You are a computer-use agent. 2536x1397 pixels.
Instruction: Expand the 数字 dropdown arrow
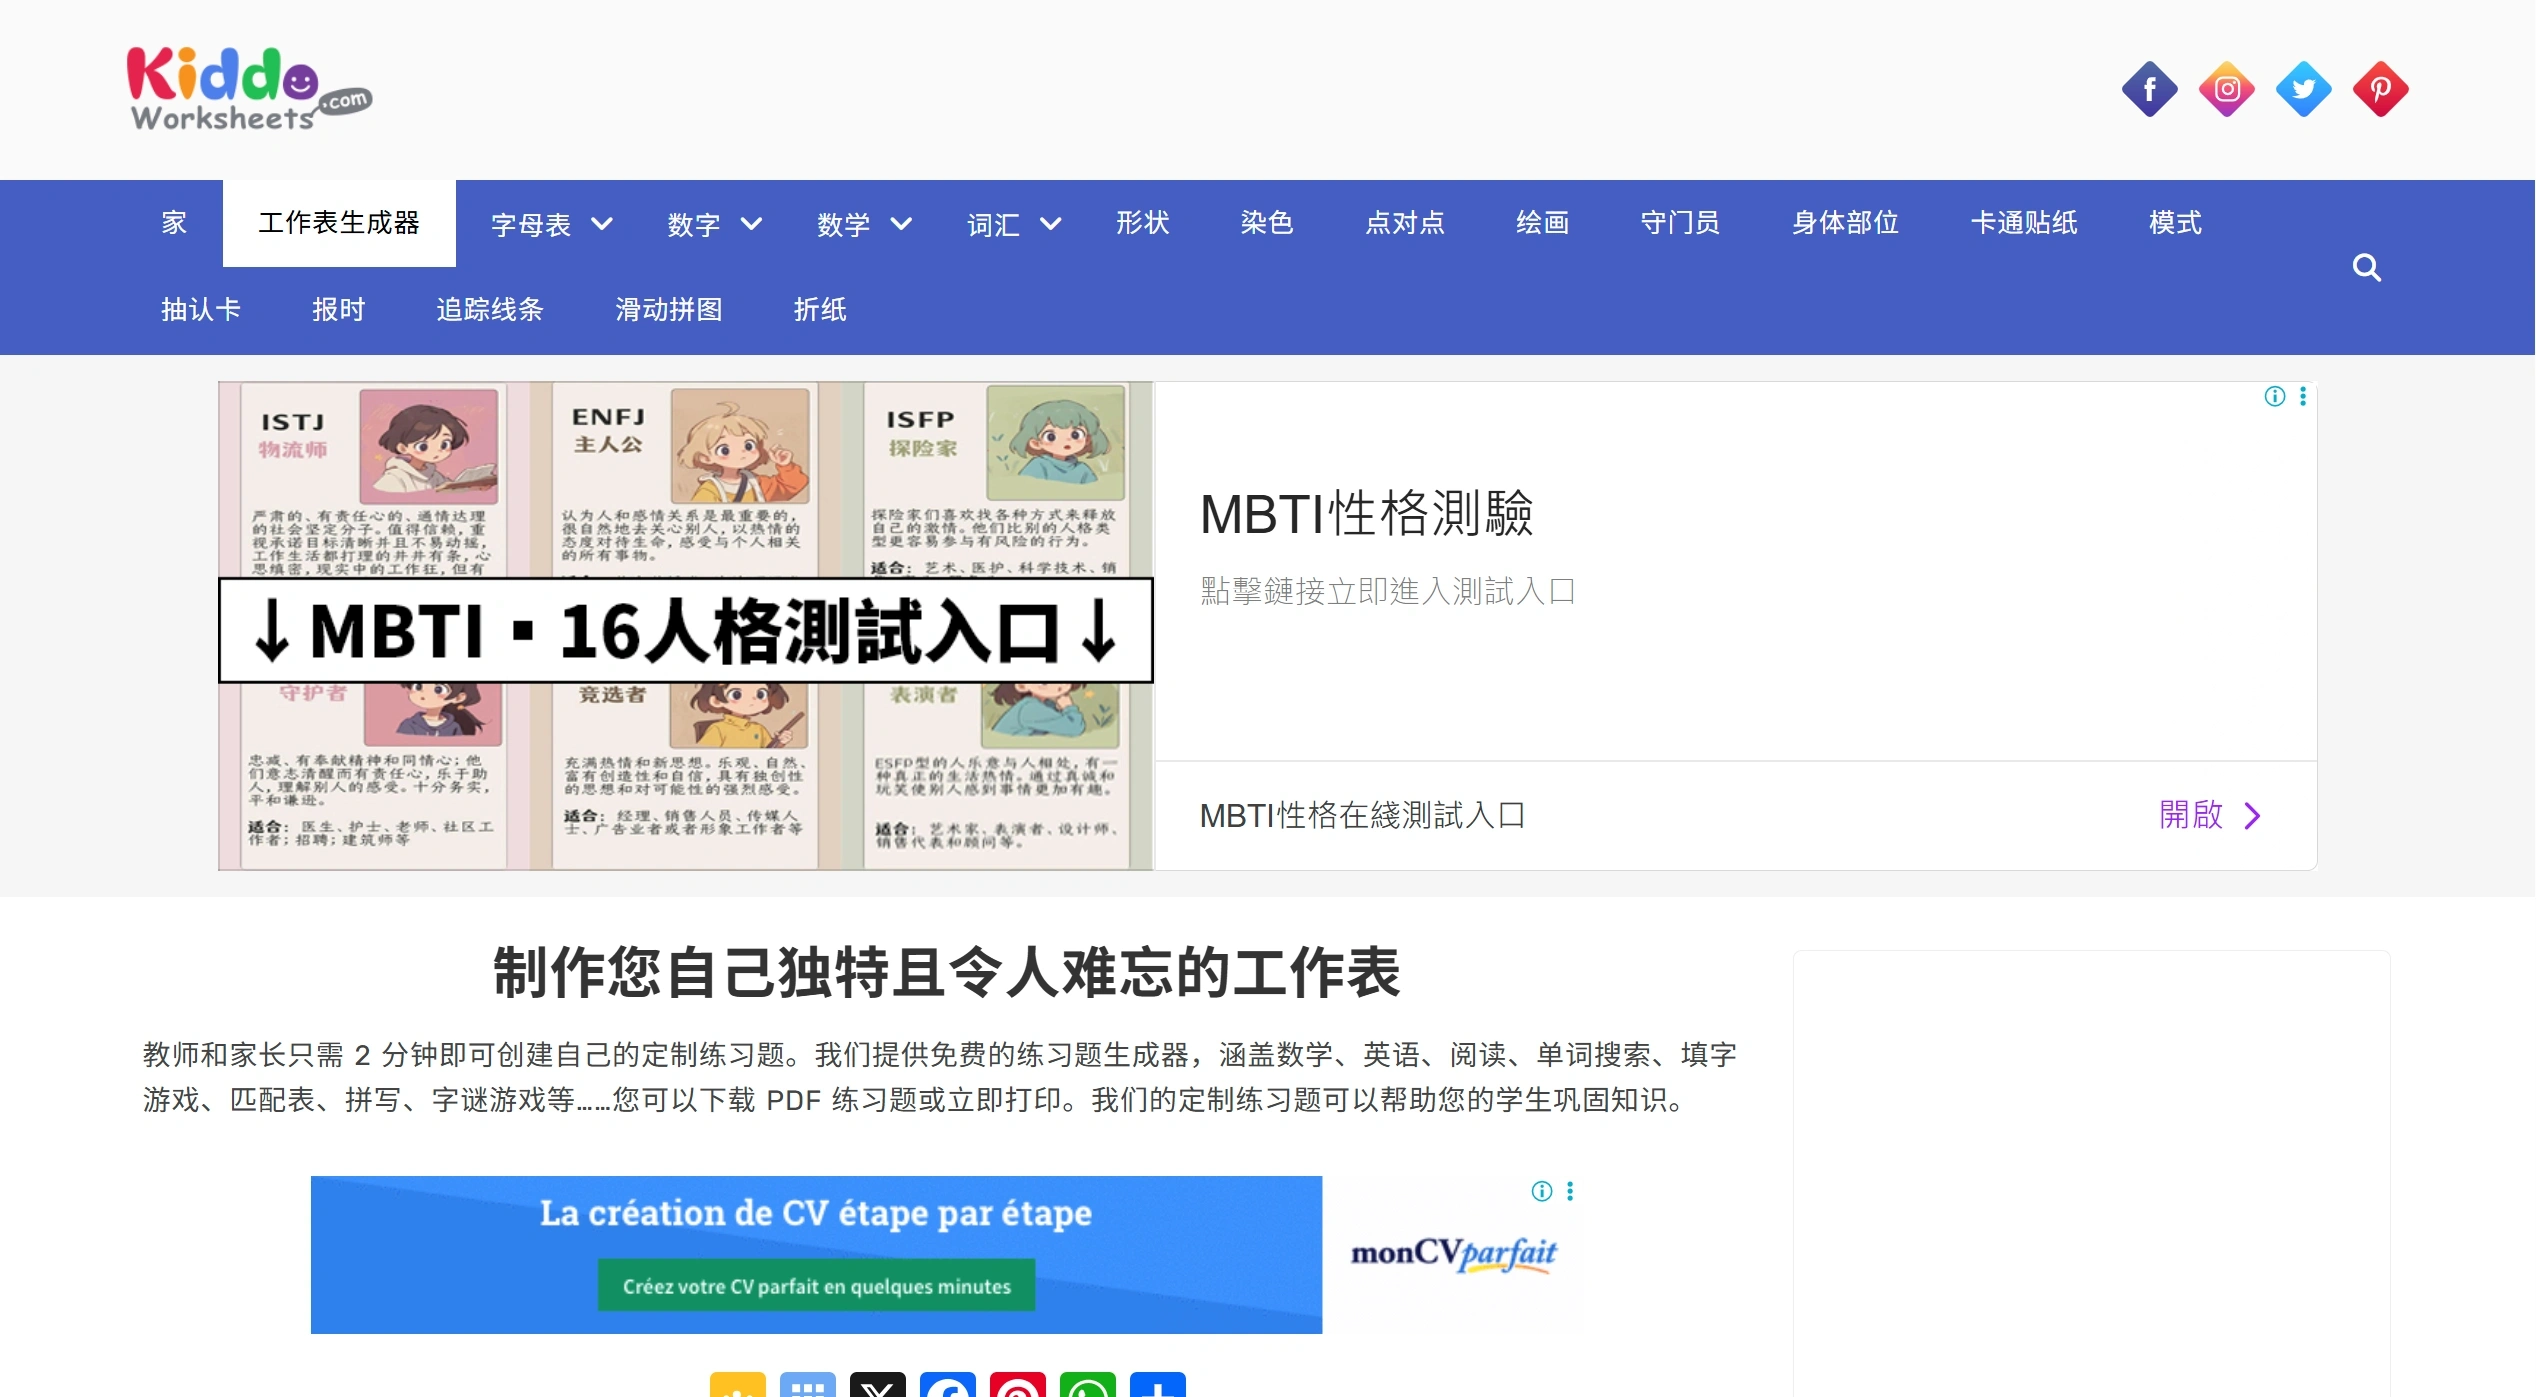coord(751,224)
